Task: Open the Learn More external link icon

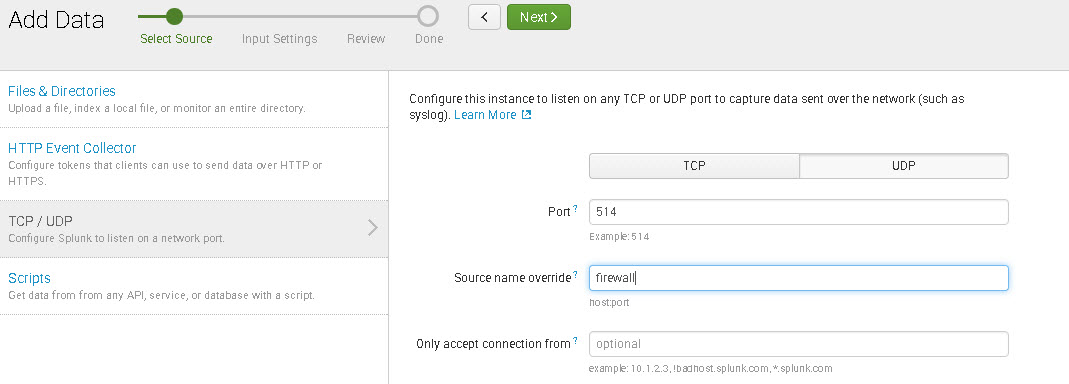Action: [x=526, y=115]
